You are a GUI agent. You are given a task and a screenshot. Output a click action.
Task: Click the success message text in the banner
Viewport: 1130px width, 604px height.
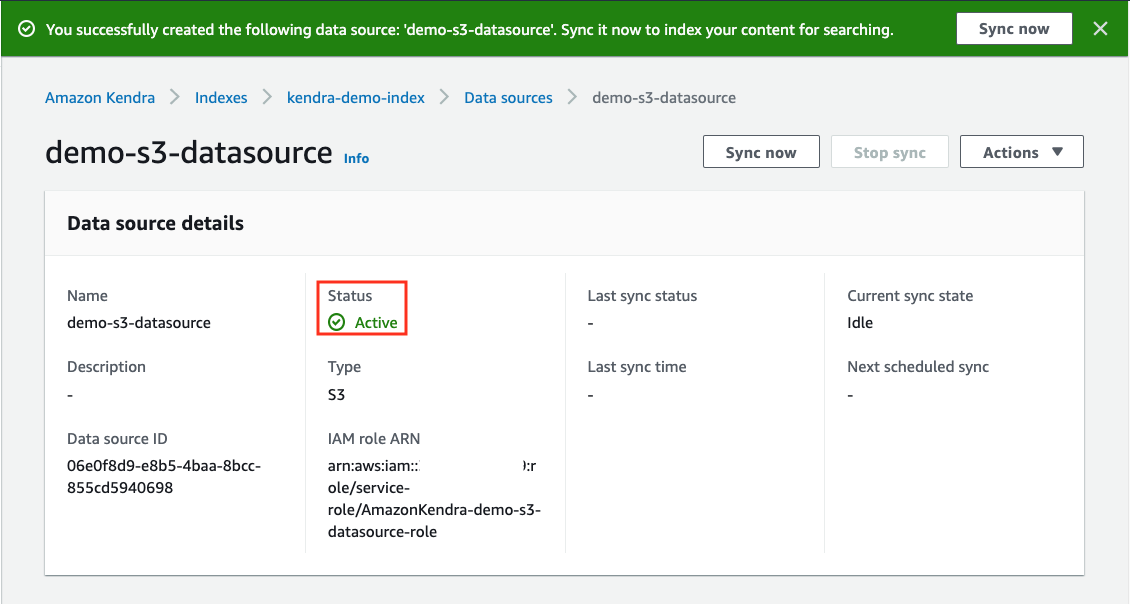pos(470,30)
